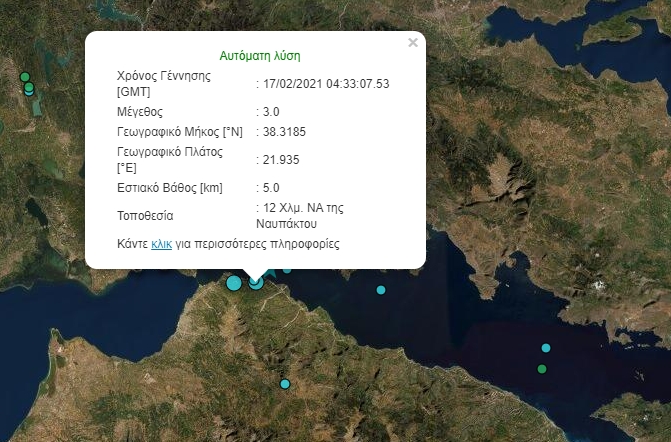Select the second green marker in the northwest cluster
The height and width of the screenshot is (442, 671).
(x=29, y=87)
